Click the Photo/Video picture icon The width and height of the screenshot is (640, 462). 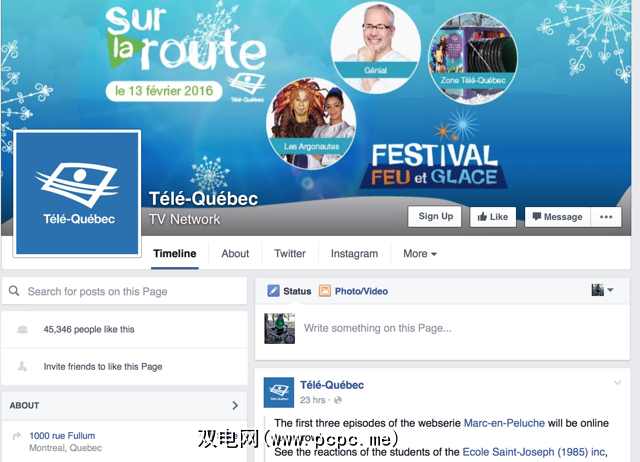(x=324, y=291)
